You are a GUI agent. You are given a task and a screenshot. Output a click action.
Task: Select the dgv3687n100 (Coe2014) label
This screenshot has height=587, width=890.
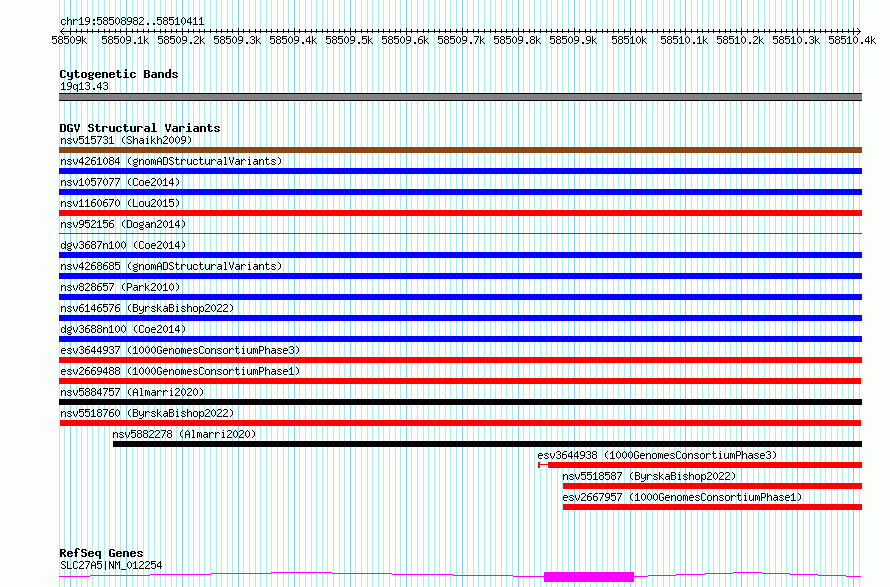pyautogui.click(x=123, y=245)
